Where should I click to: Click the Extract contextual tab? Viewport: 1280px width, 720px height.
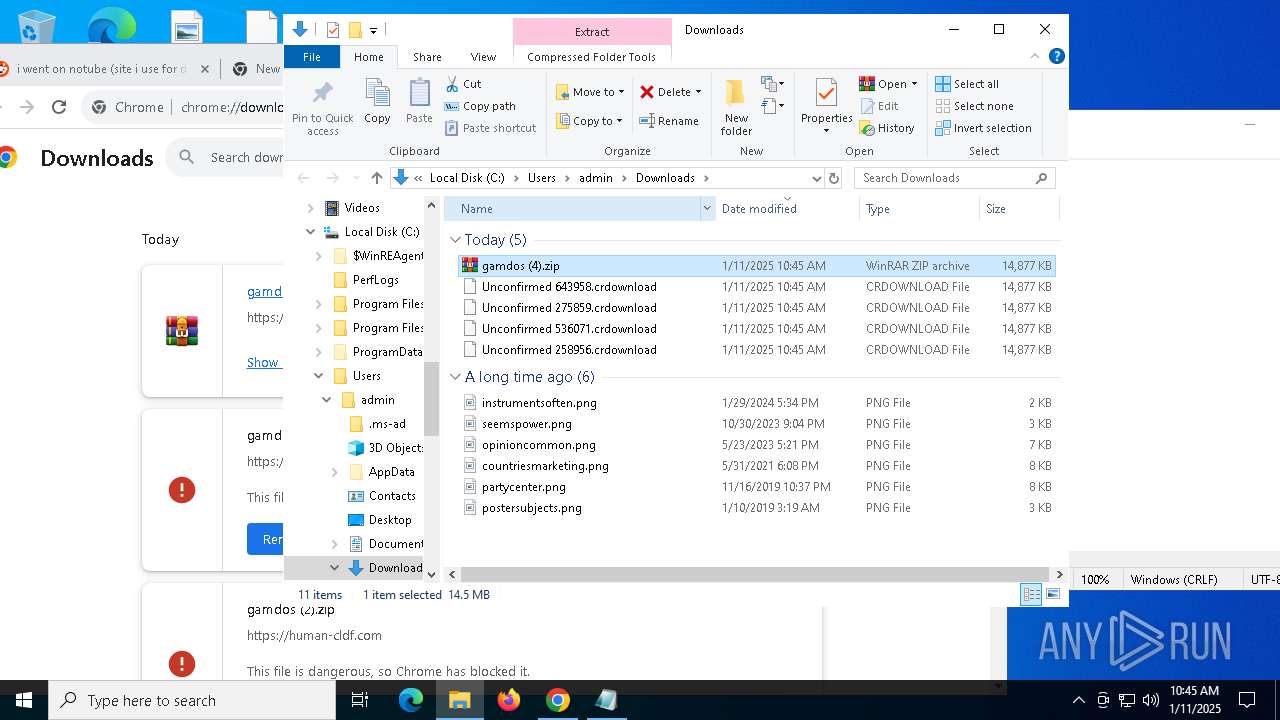pyautogui.click(x=592, y=32)
